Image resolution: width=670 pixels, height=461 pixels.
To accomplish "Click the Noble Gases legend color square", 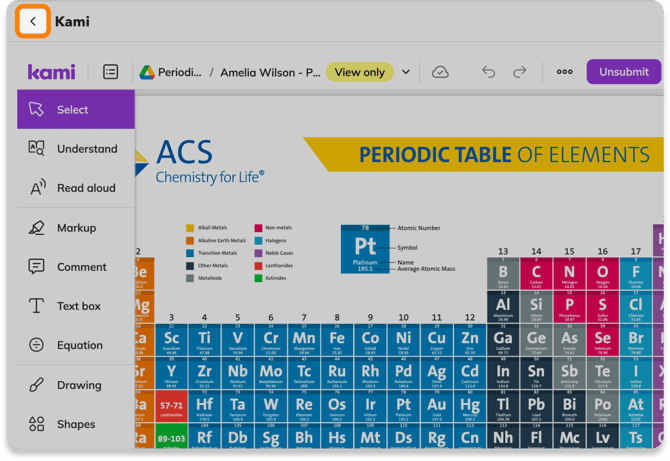I will coord(259,253).
